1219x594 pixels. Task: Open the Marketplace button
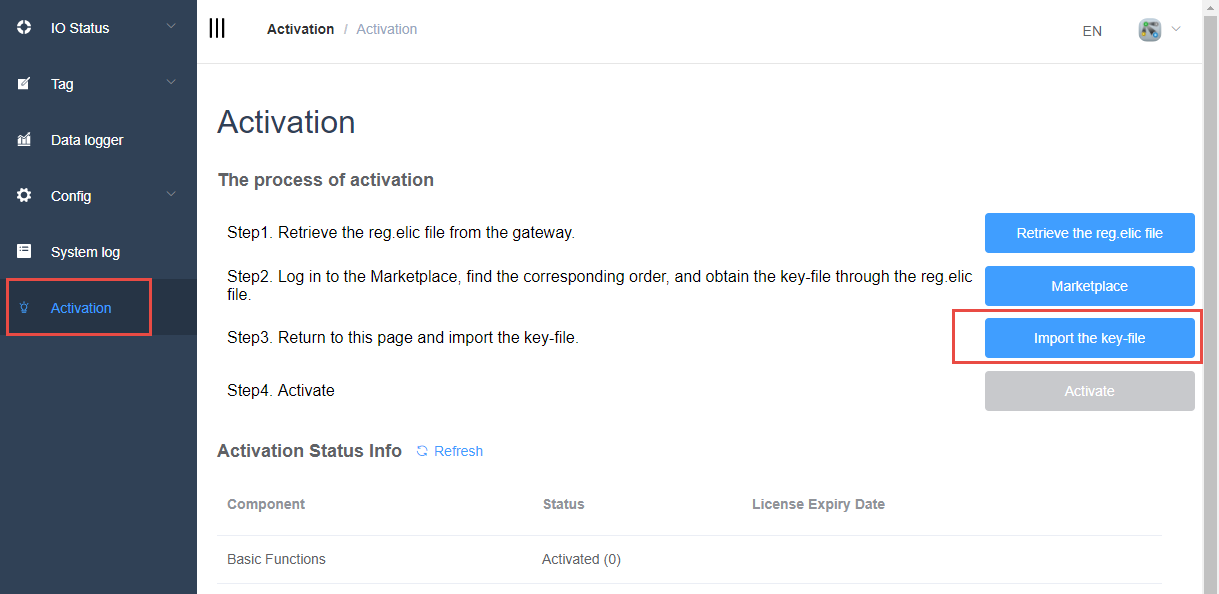point(1089,286)
